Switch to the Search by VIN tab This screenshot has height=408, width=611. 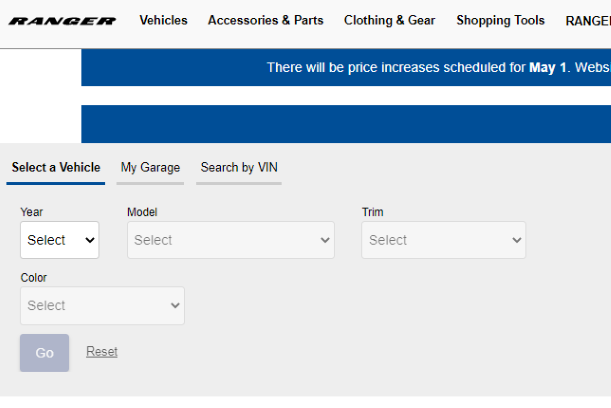pyautogui.click(x=239, y=167)
